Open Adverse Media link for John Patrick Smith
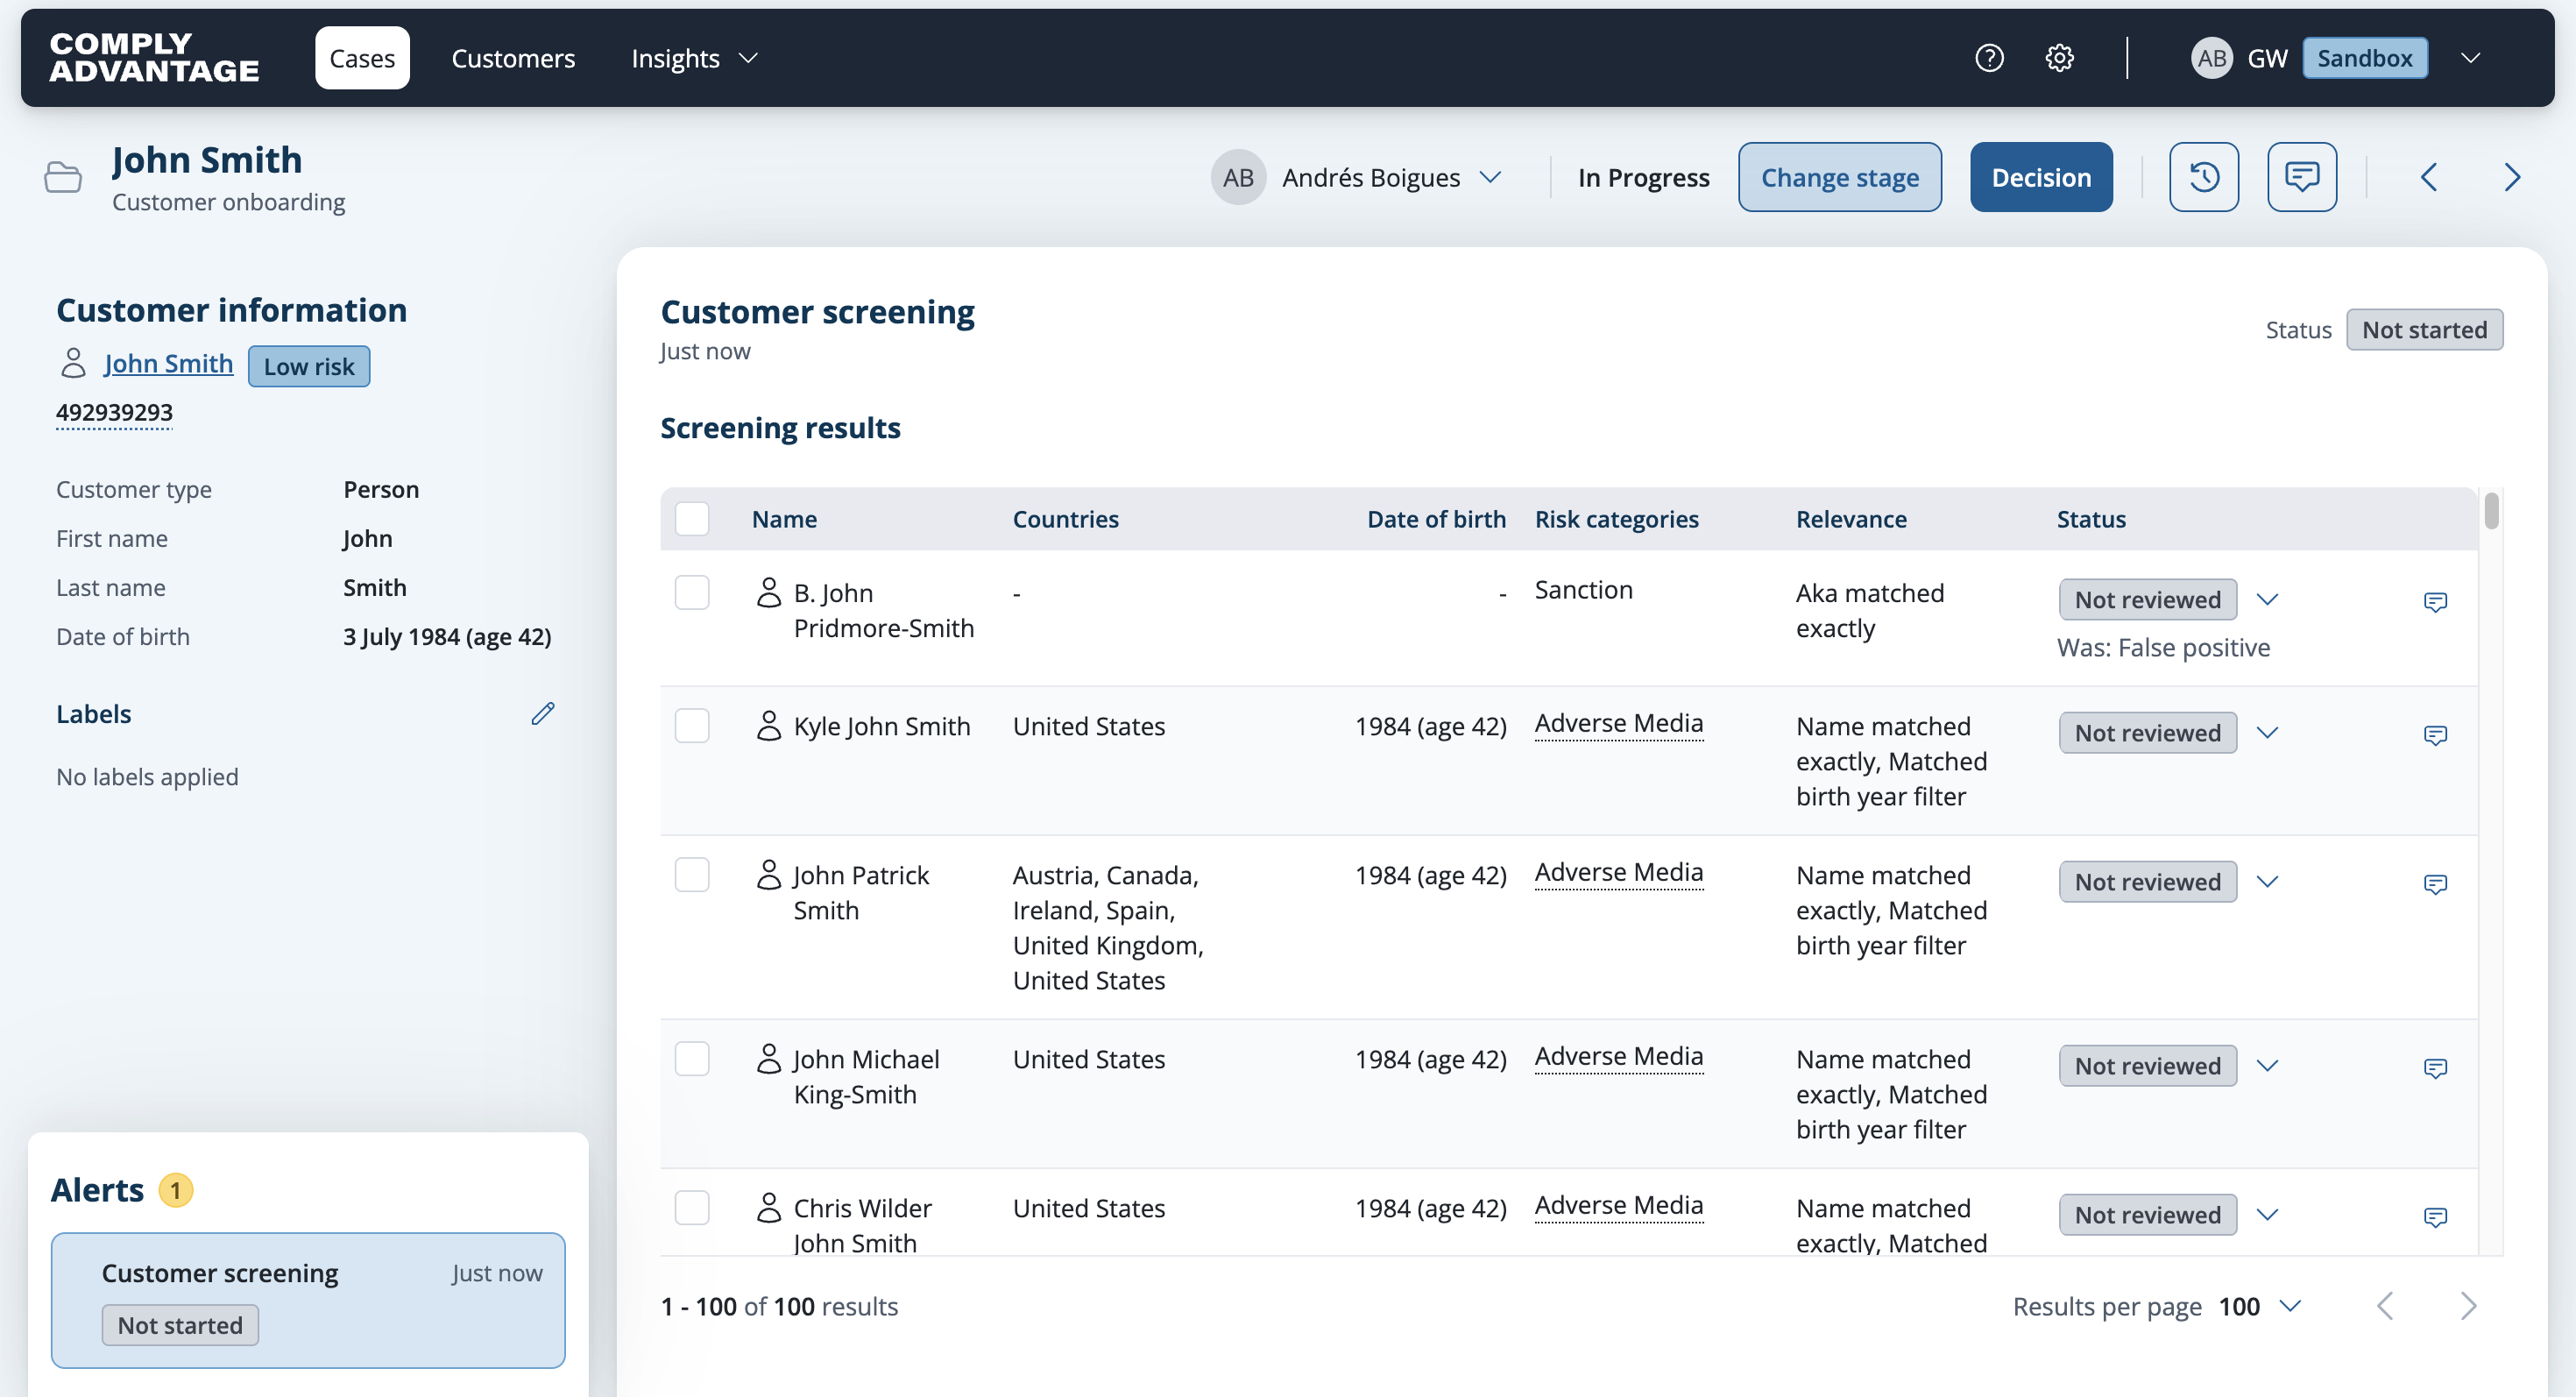 tap(1619, 872)
